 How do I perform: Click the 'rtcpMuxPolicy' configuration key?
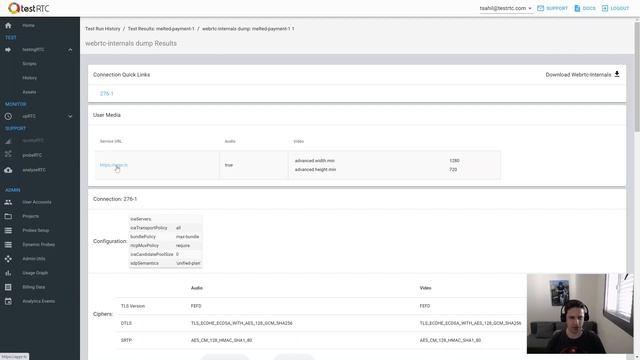(144, 246)
